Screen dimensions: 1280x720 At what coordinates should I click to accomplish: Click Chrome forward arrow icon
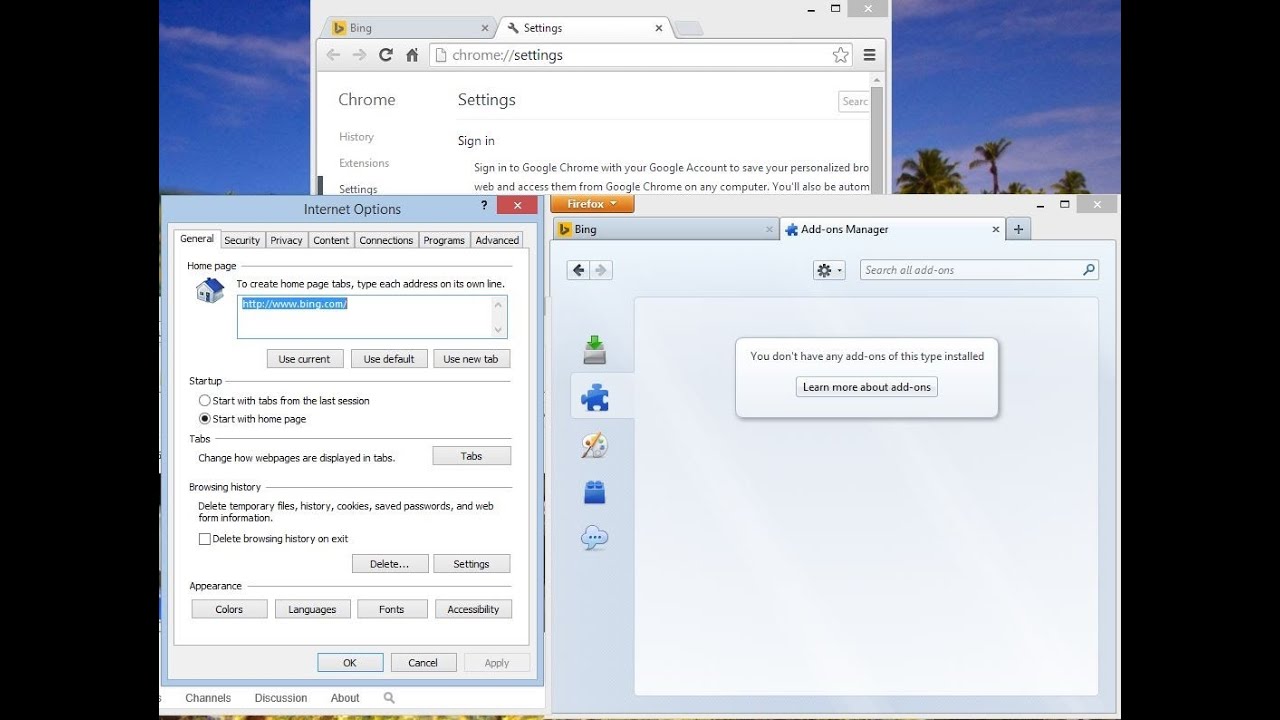click(359, 55)
